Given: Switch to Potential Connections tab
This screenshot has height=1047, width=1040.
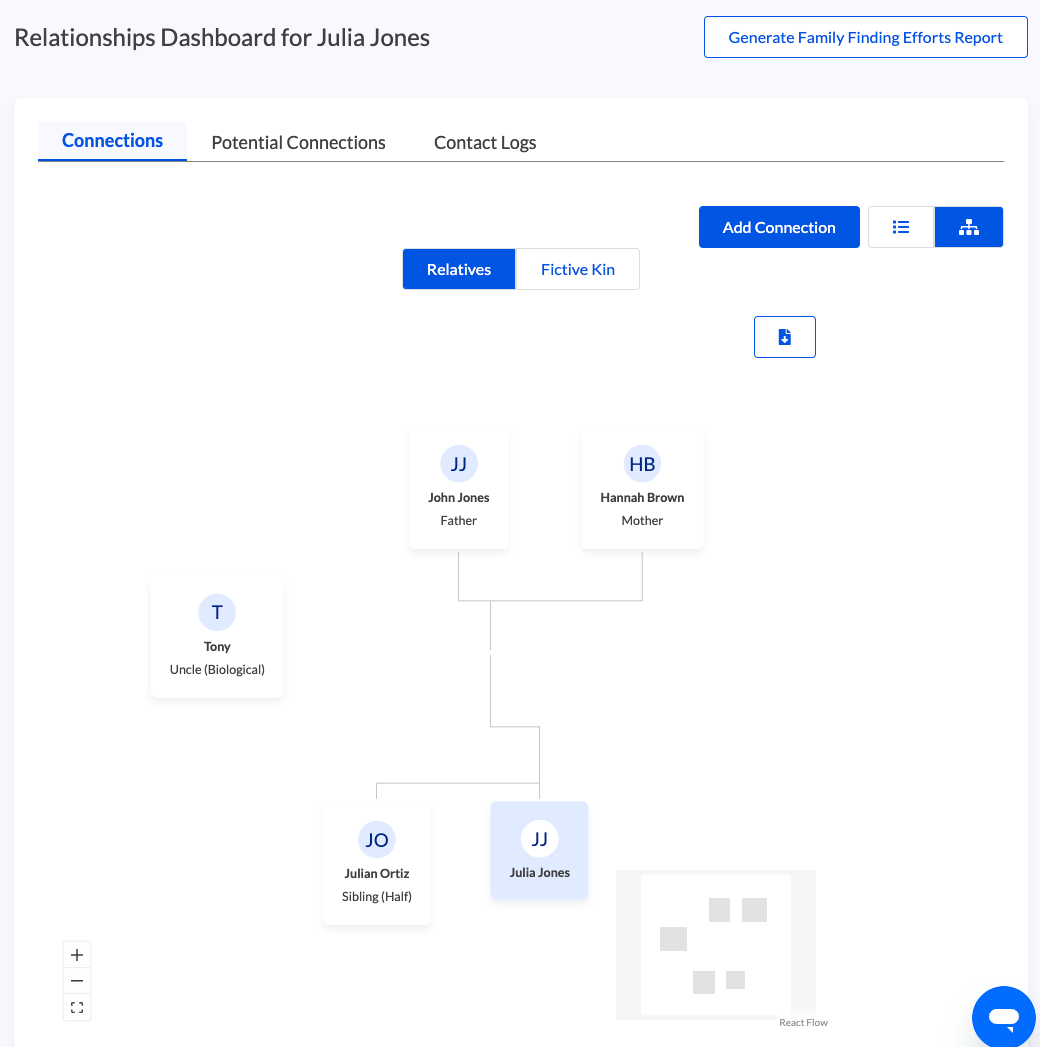Looking at the screenshot, I should 298,143.
